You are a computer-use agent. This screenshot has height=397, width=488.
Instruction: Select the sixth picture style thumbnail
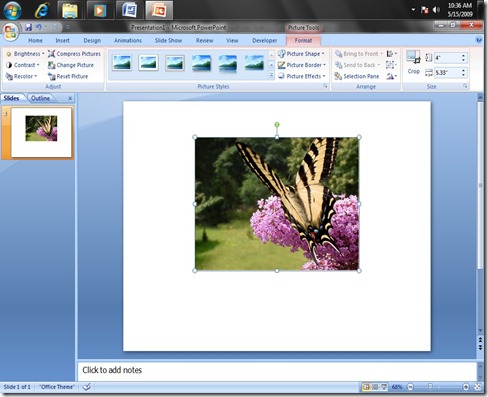[254, 63]
